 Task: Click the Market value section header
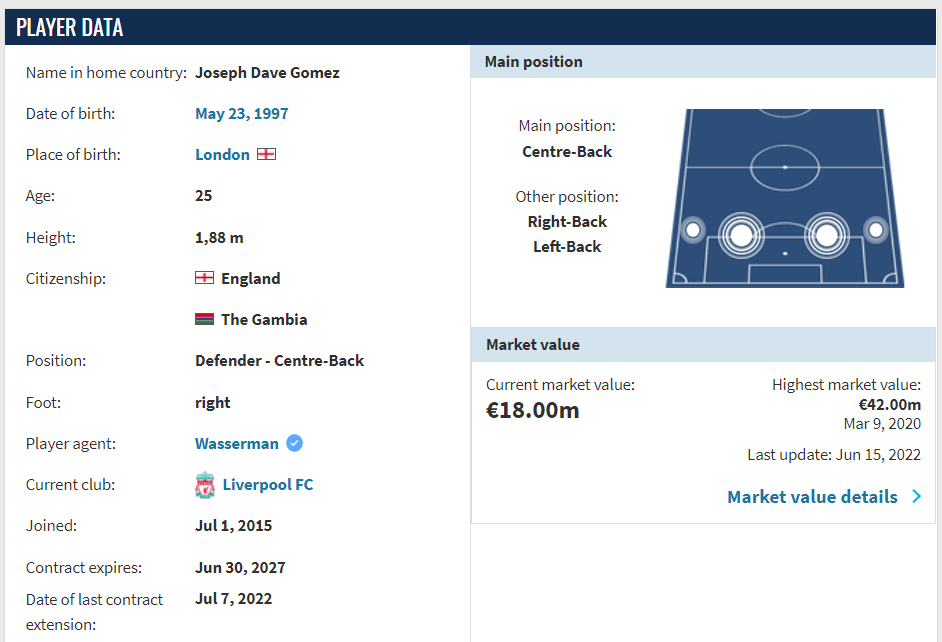[x=703, y=345]
